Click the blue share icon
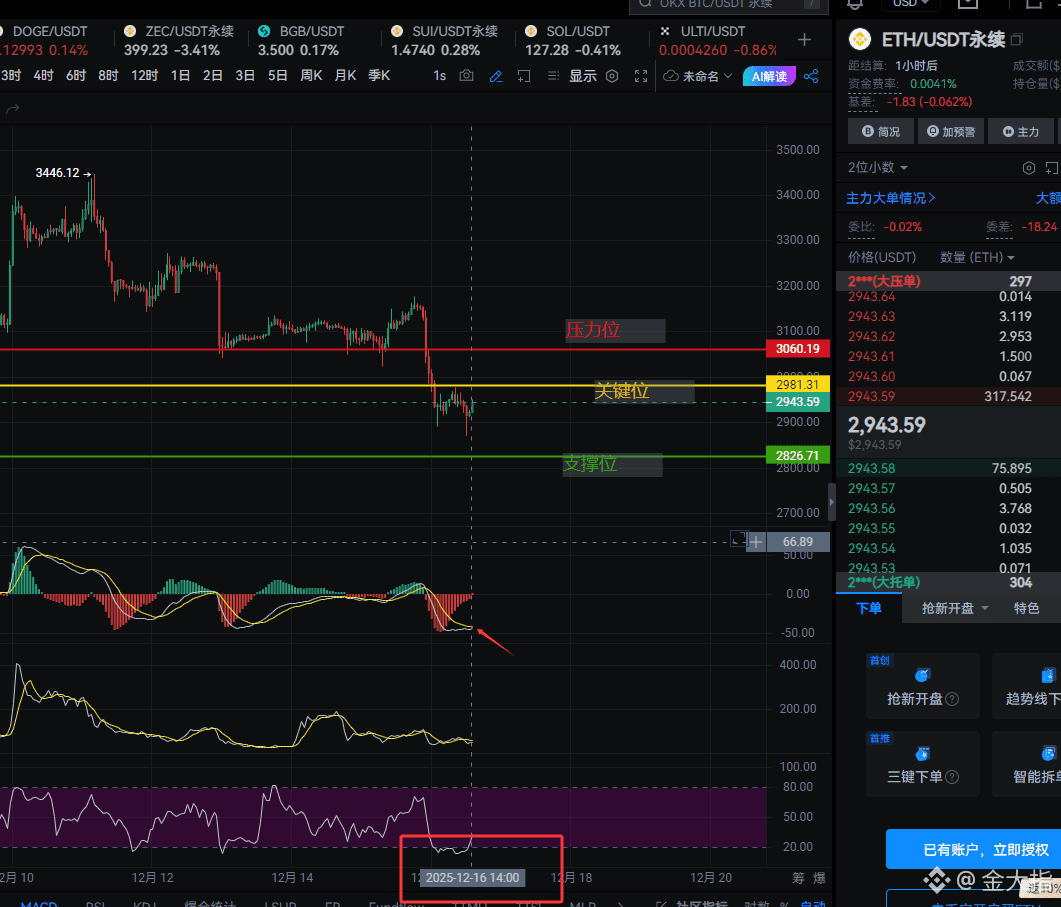 click(x=811, y=76)
